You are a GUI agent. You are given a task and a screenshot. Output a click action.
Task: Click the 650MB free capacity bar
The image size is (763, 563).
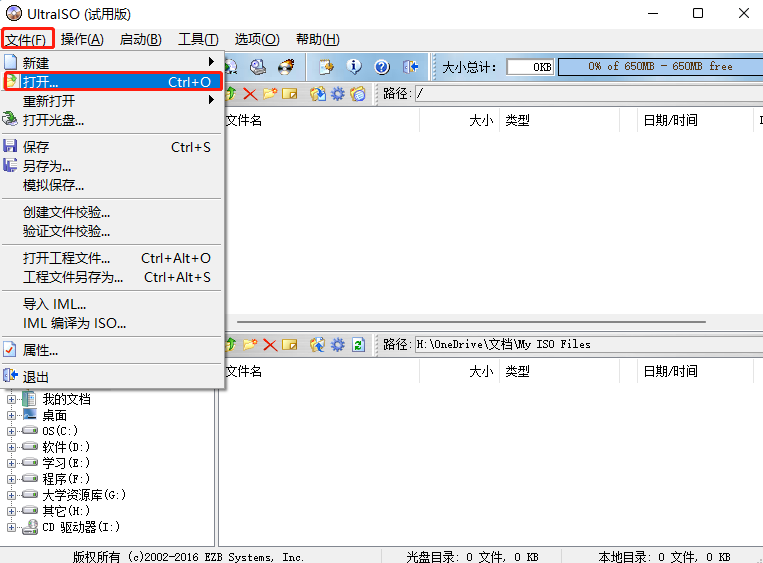(x=660, y=67)
